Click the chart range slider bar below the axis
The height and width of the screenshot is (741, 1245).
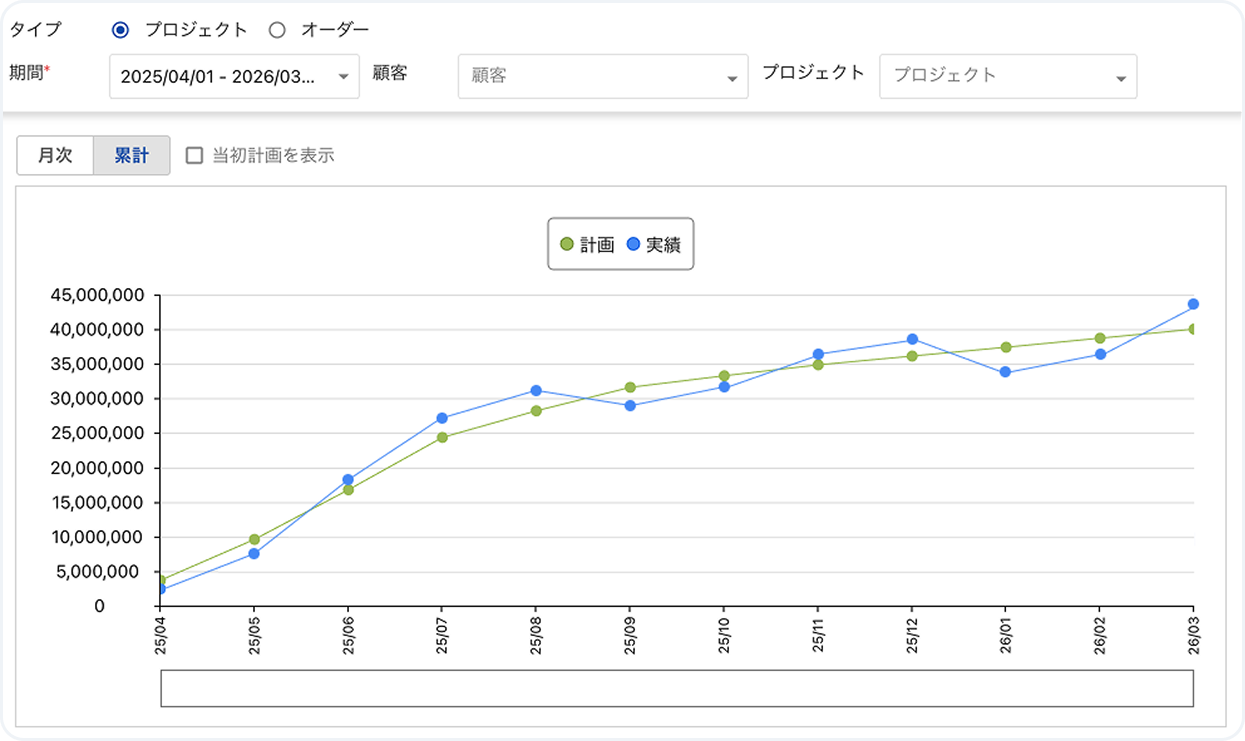(x=676, y=688)
